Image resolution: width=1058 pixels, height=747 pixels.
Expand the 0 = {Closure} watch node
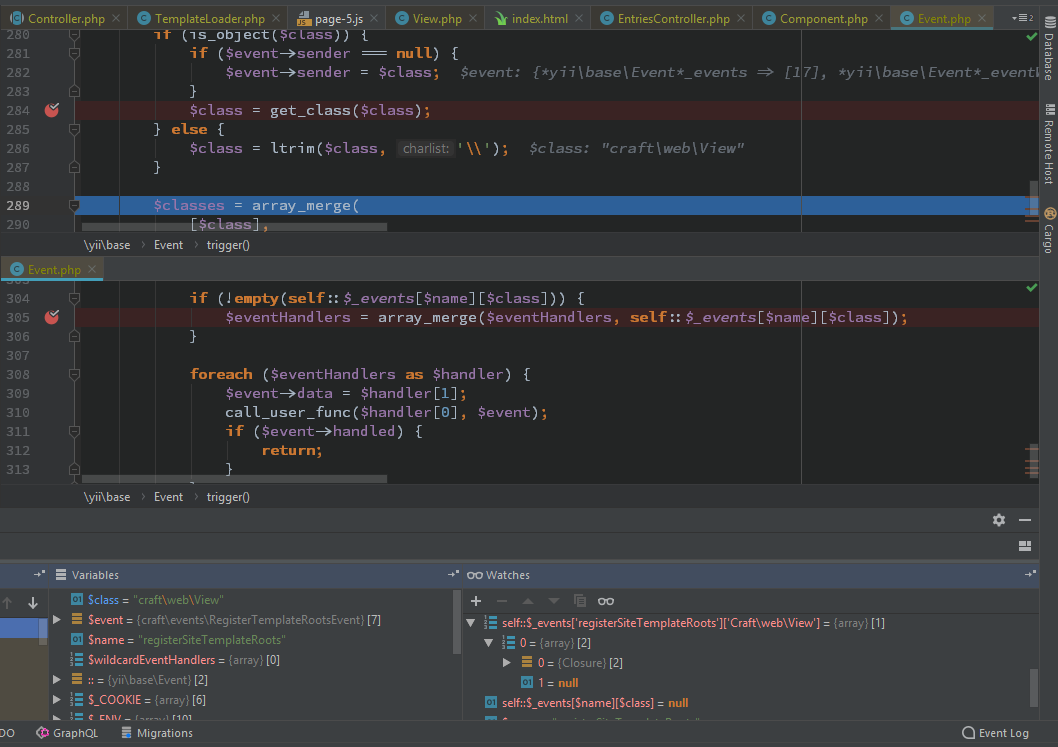pyautogui.click(x=507, y=663)
